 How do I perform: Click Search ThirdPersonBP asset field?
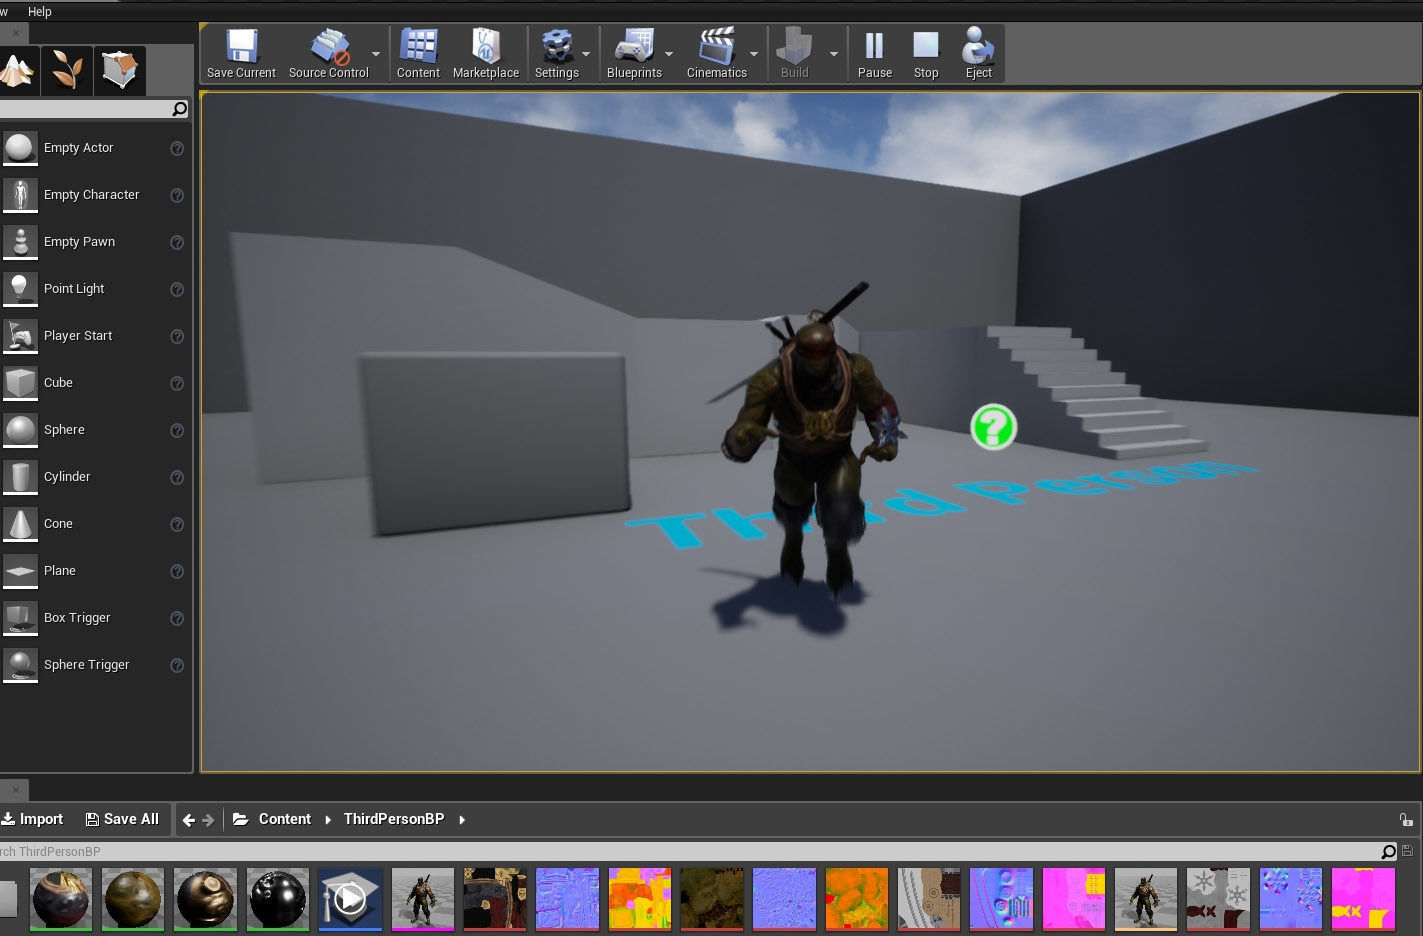690,852
